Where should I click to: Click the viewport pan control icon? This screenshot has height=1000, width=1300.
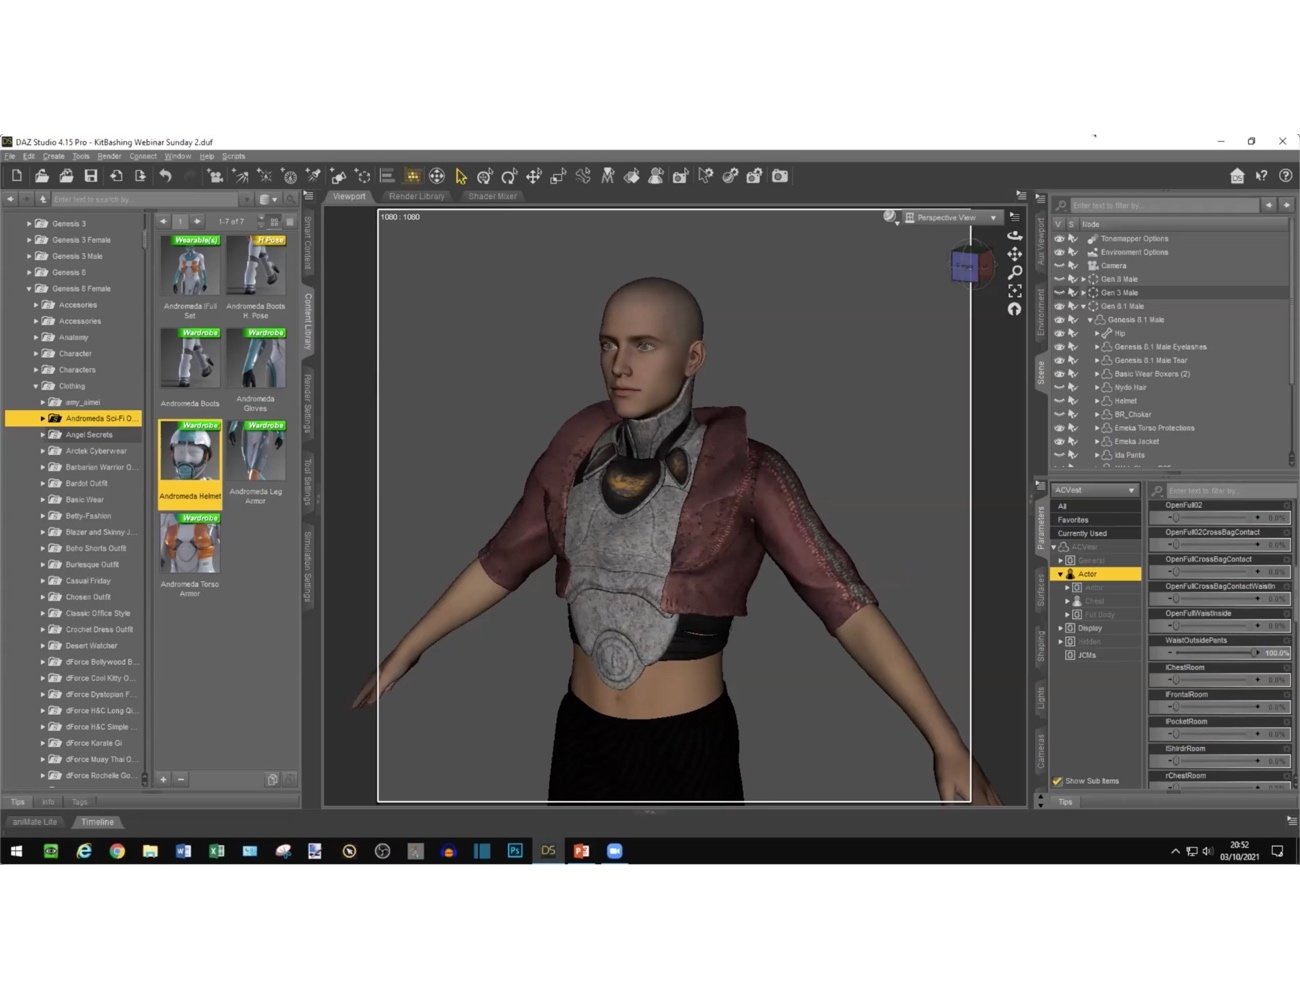(x=1015, y=254)
